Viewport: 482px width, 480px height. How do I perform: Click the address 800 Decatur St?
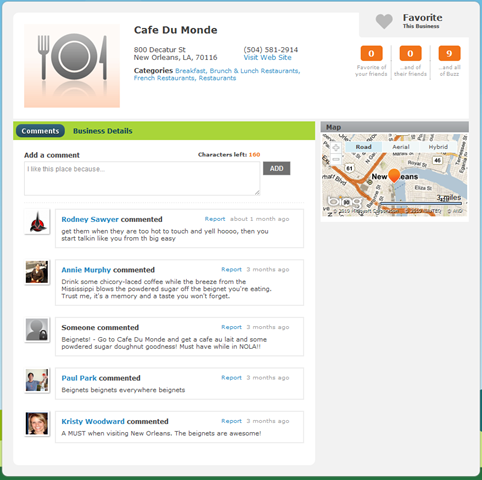click(x=159, y=50)
